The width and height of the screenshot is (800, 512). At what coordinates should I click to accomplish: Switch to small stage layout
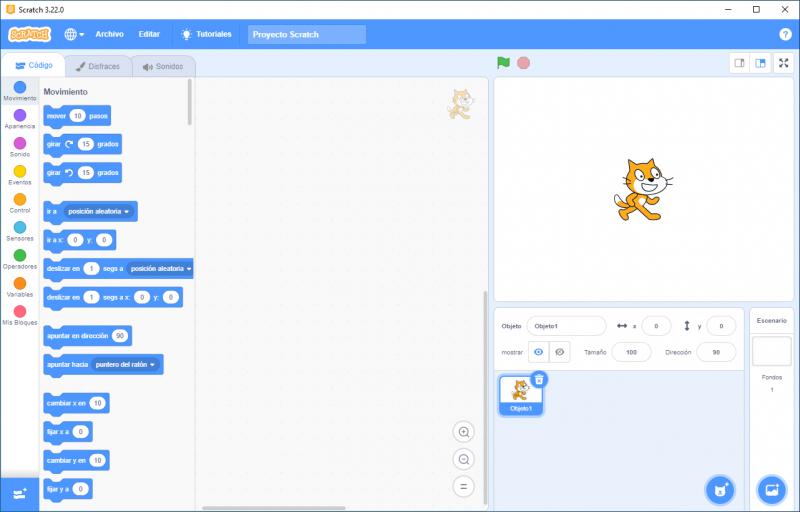(740, 63)
